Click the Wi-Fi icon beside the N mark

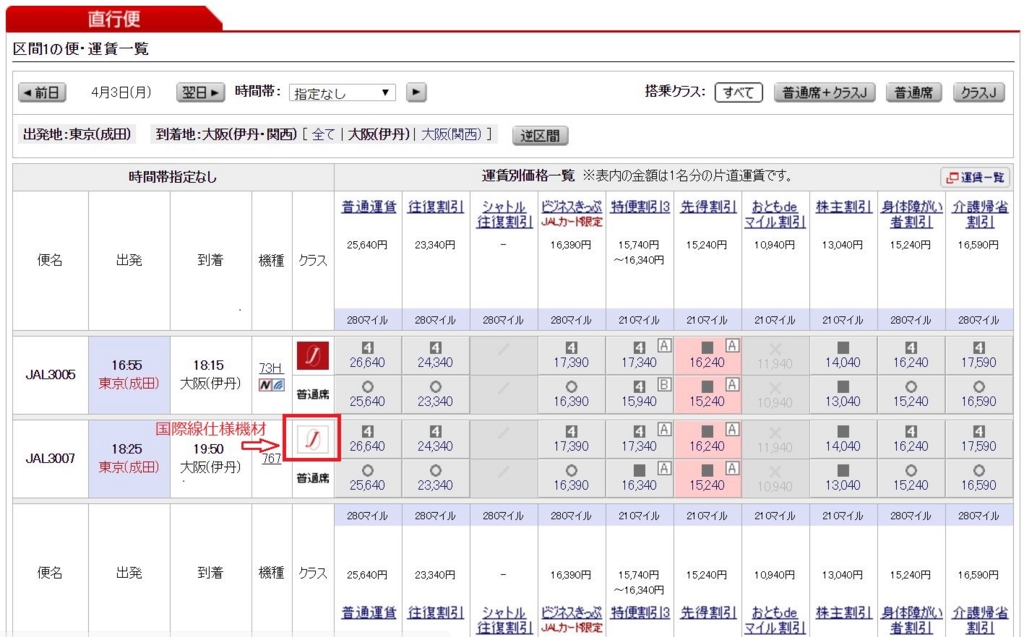[278, 385]
